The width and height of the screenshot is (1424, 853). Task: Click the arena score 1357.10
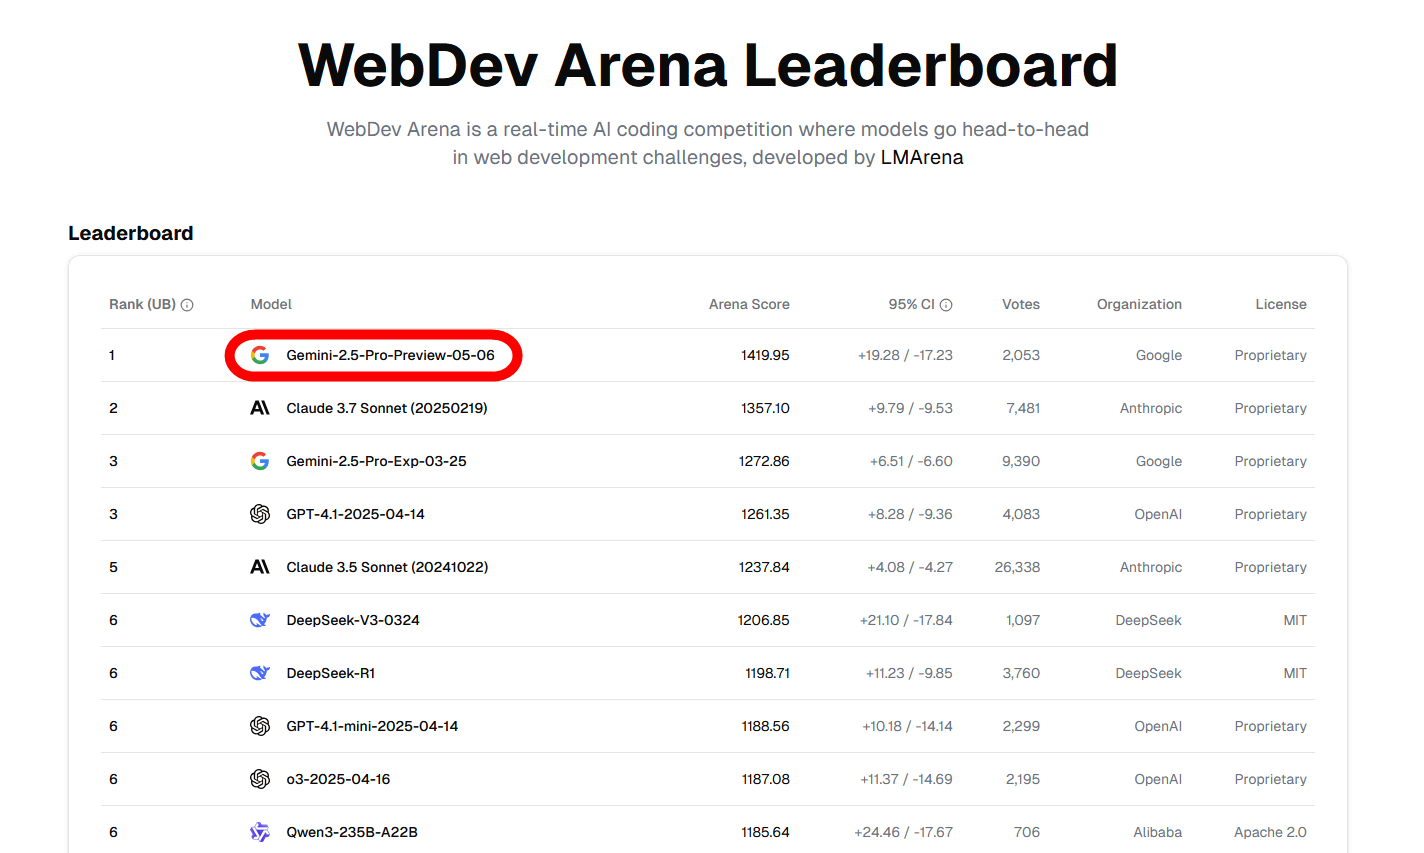click(x=765, y=408)
